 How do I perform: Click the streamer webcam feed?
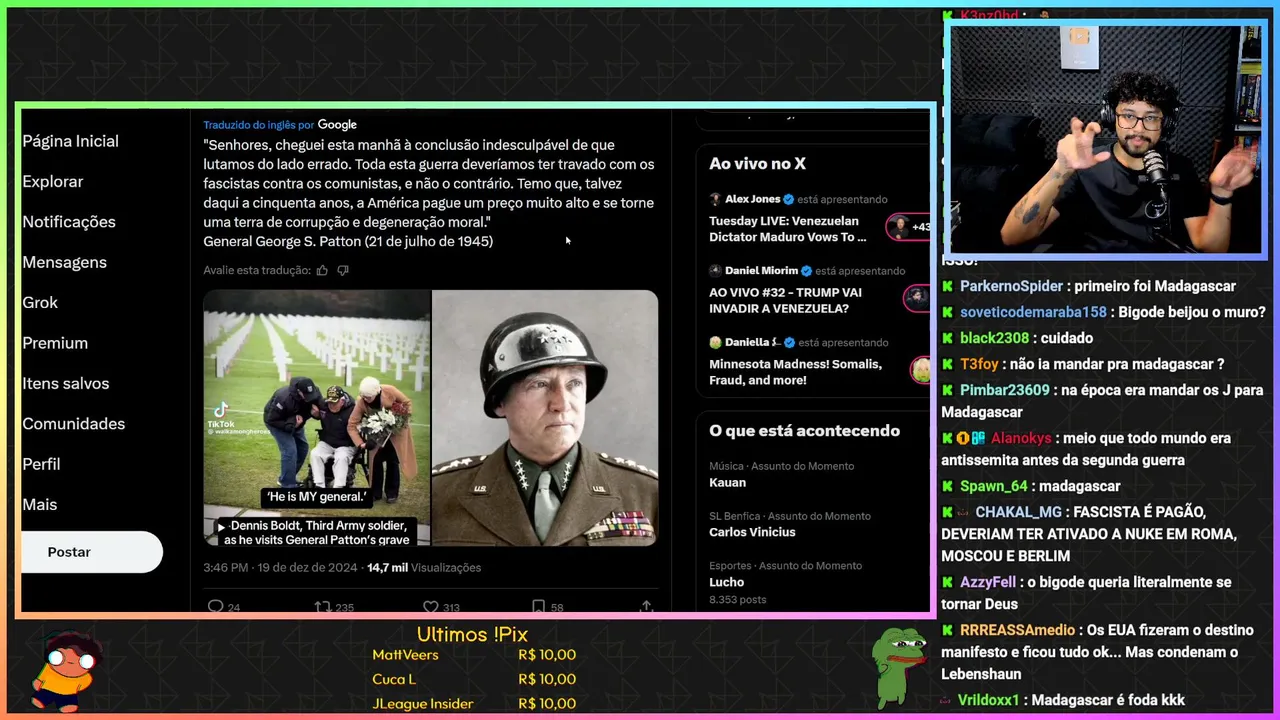tap(1106, 139)
